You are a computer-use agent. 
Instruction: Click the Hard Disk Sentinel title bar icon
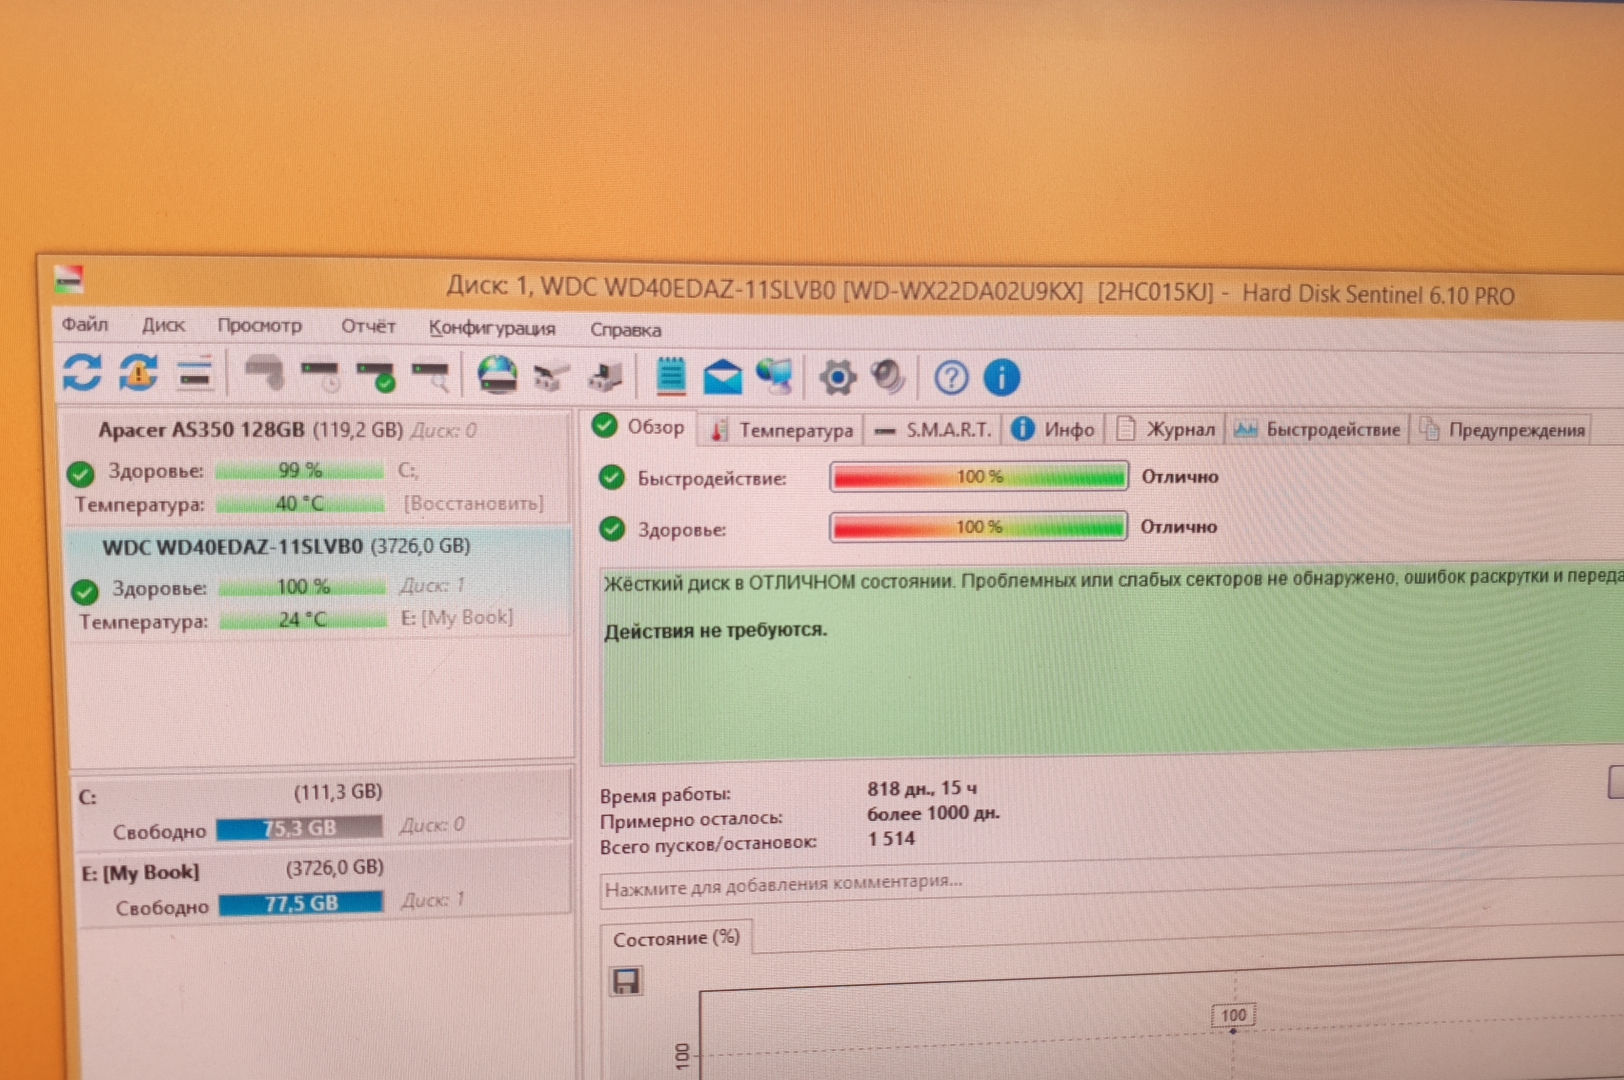tap(68, 279)
